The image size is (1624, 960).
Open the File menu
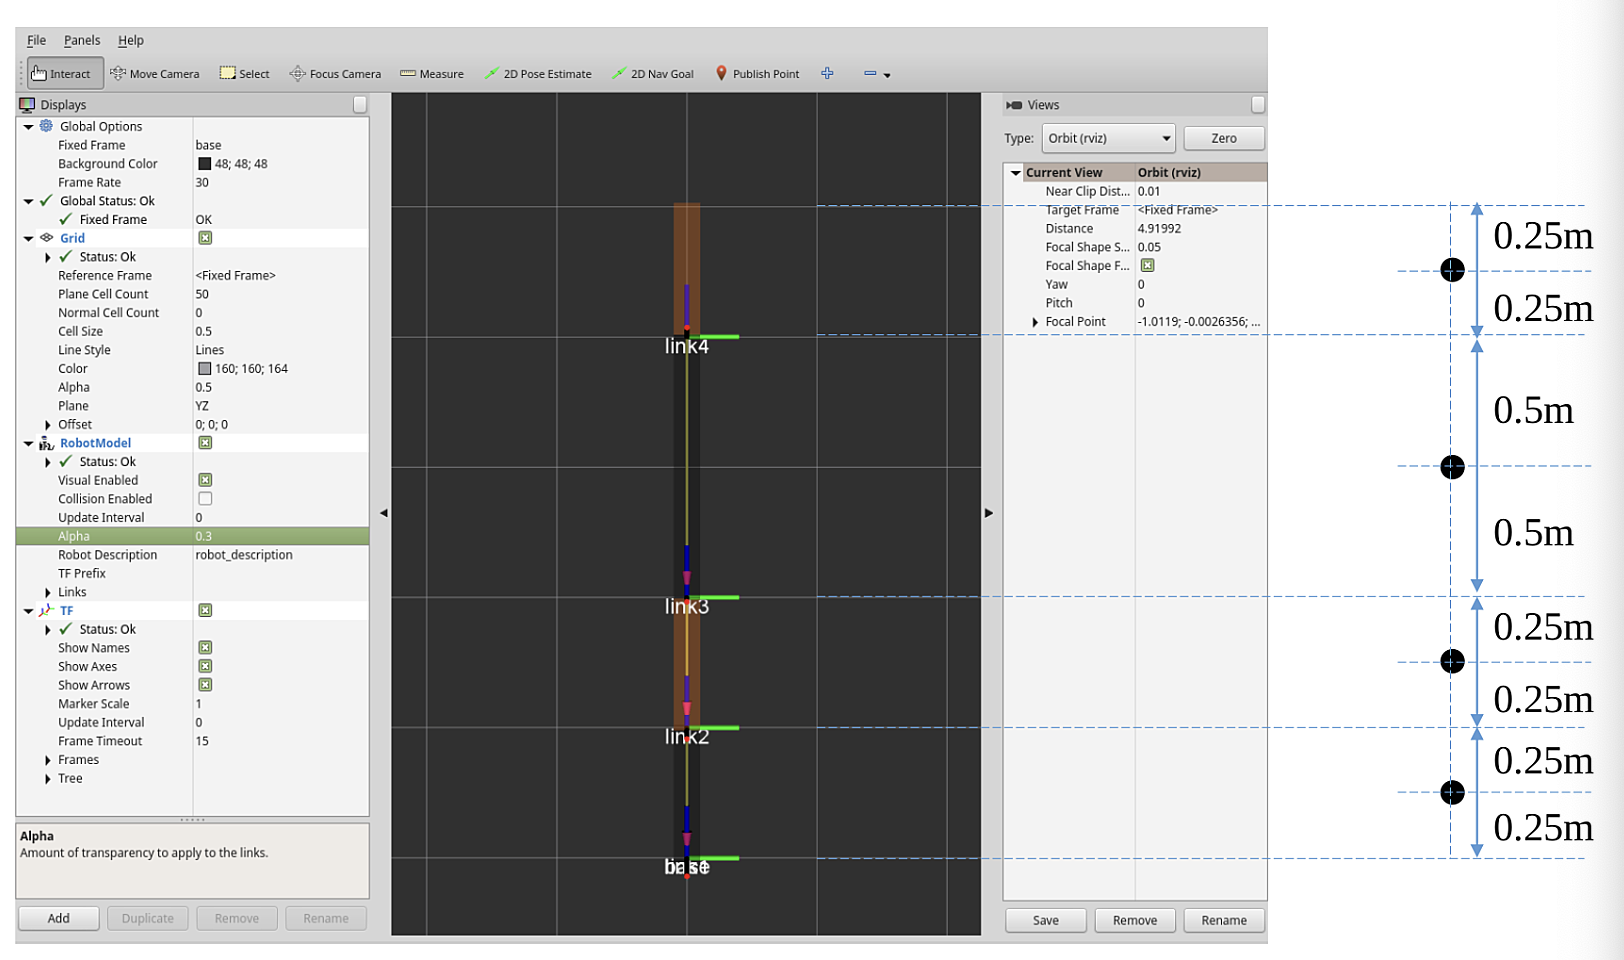point(36,41)
